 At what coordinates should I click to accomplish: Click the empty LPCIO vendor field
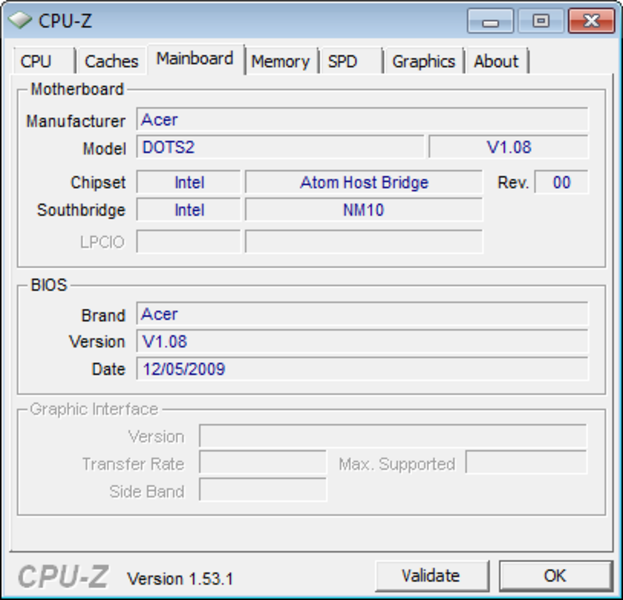point(189,242)
